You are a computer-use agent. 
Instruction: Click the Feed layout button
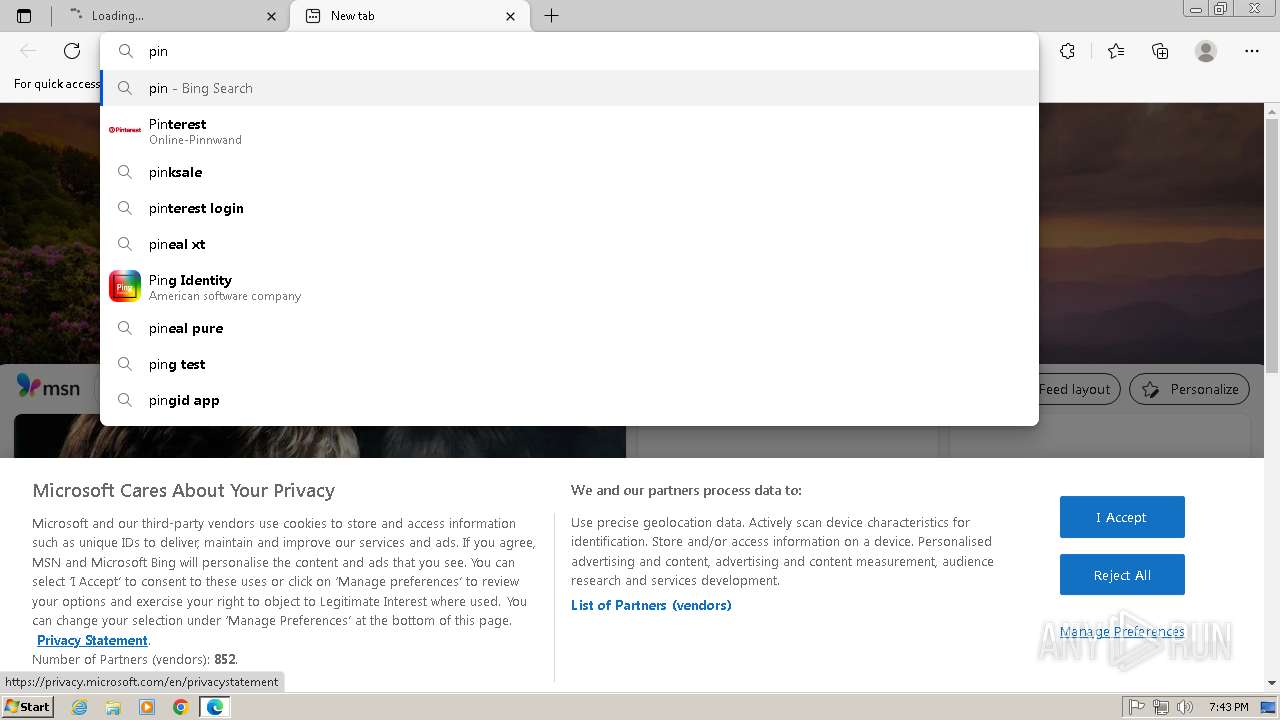[x=1078, y=389]
